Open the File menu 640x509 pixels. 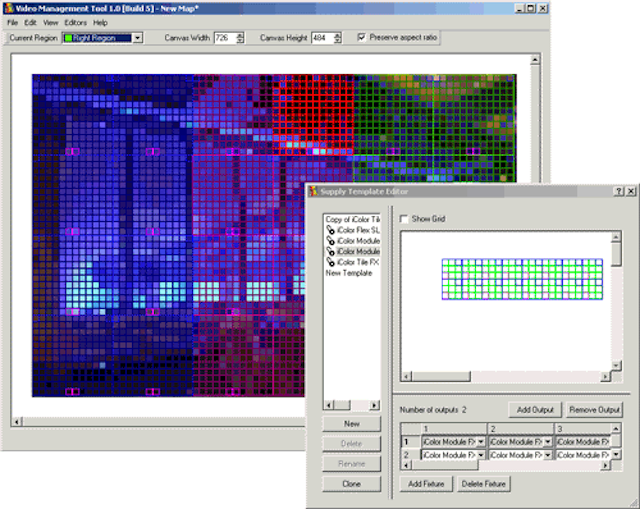[x=12, y=23]
